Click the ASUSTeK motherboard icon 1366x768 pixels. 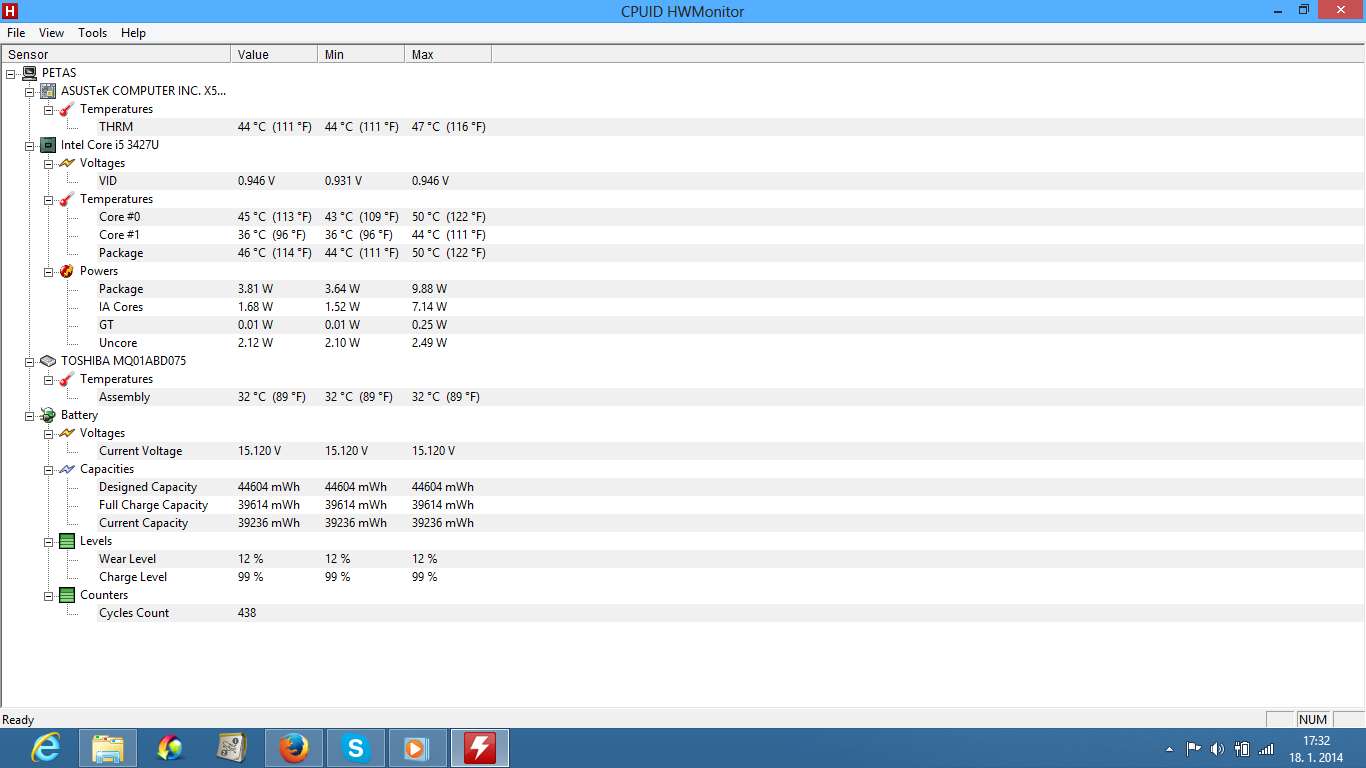(x=48, y=91)
